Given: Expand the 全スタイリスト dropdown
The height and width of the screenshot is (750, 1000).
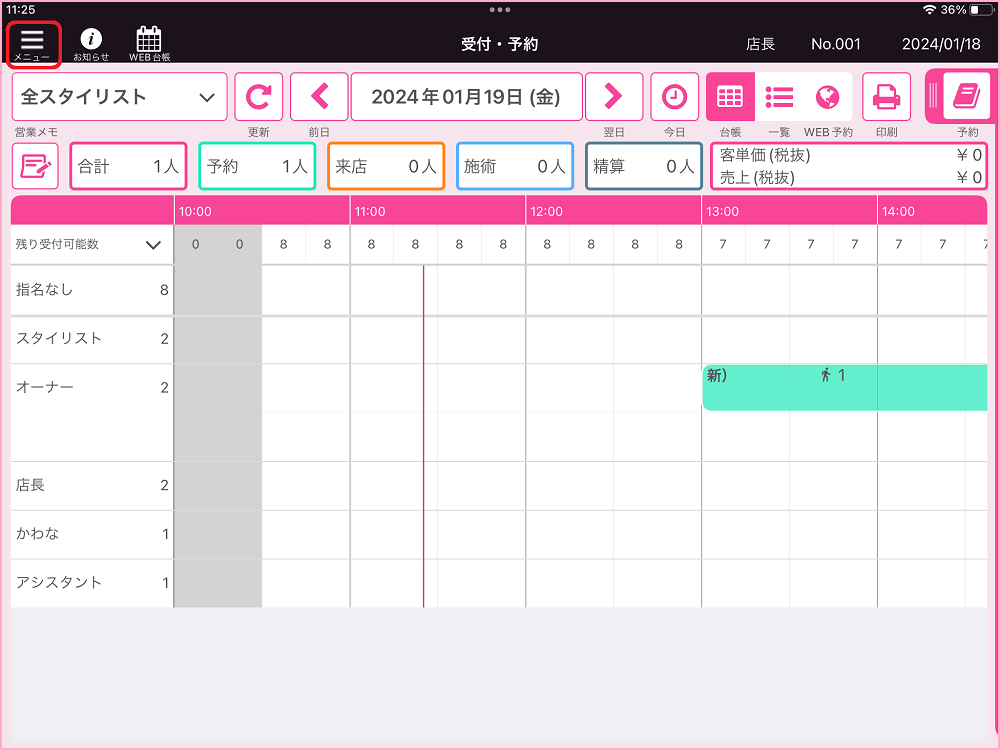Looking at the screenshot, I should [119, 97].
